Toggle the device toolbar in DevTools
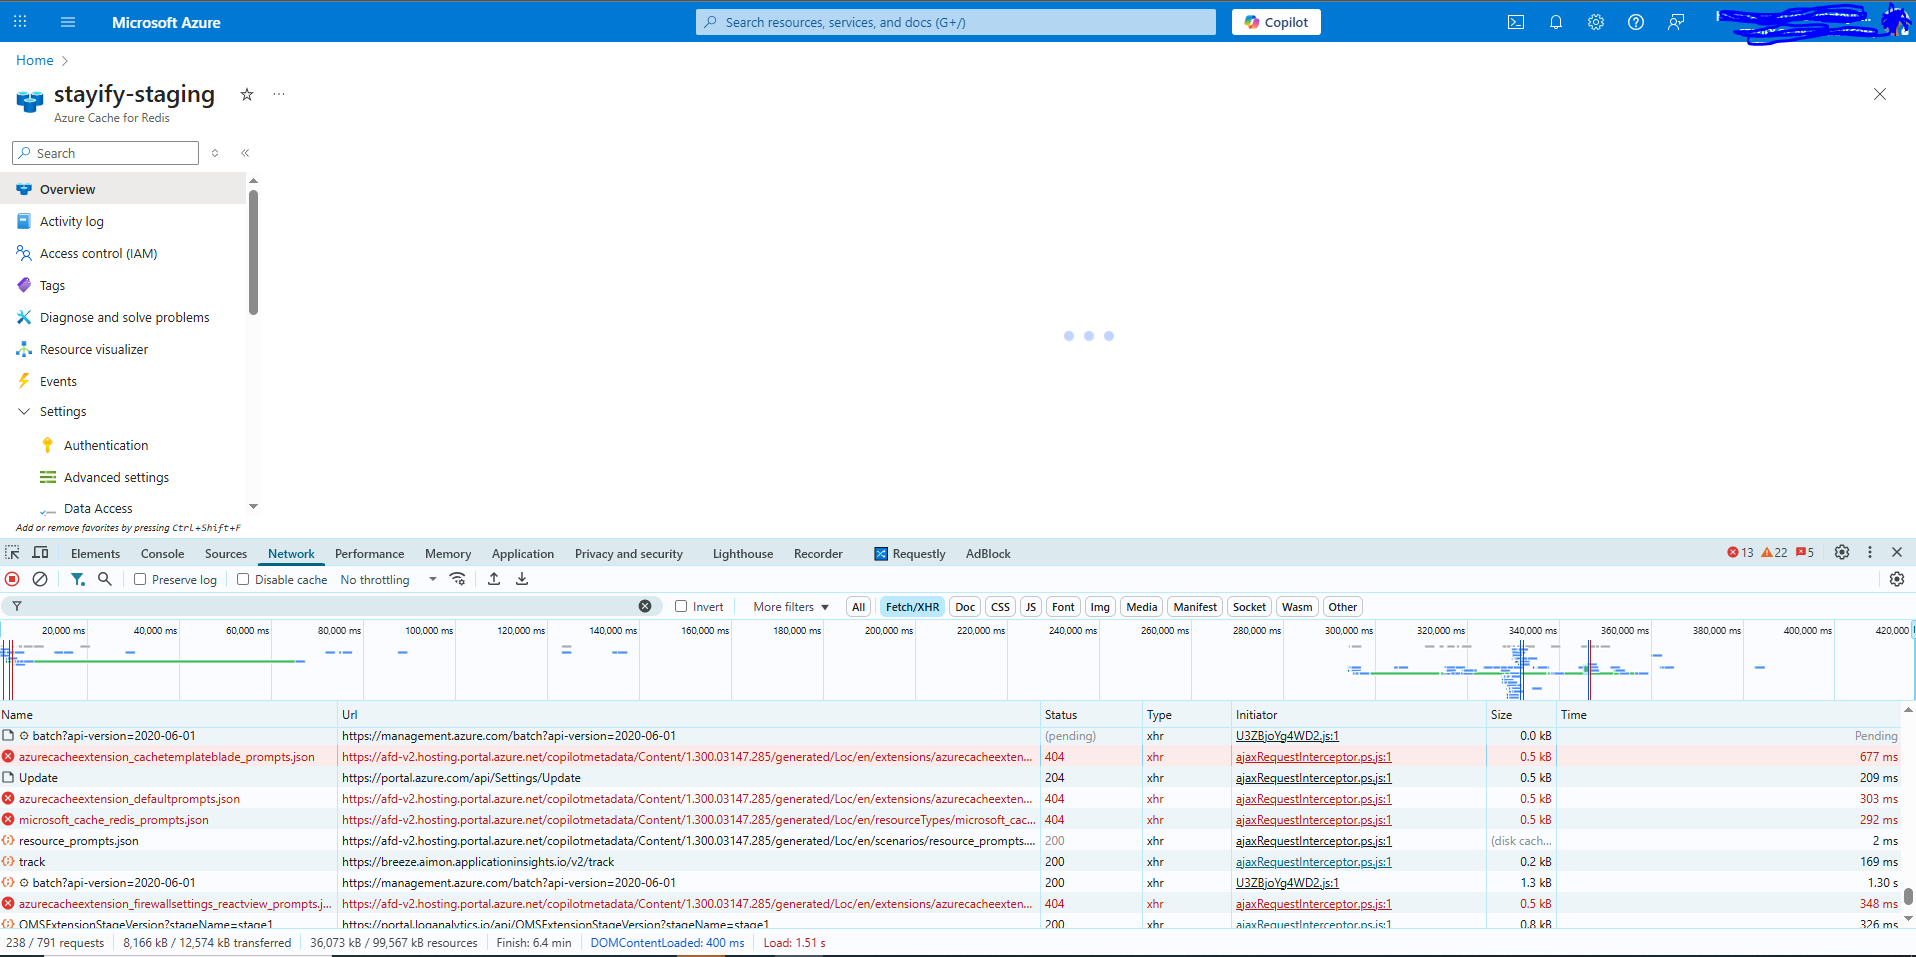Screen dimensions: 1916x957 pyautogui.click(x=41, y=553)
